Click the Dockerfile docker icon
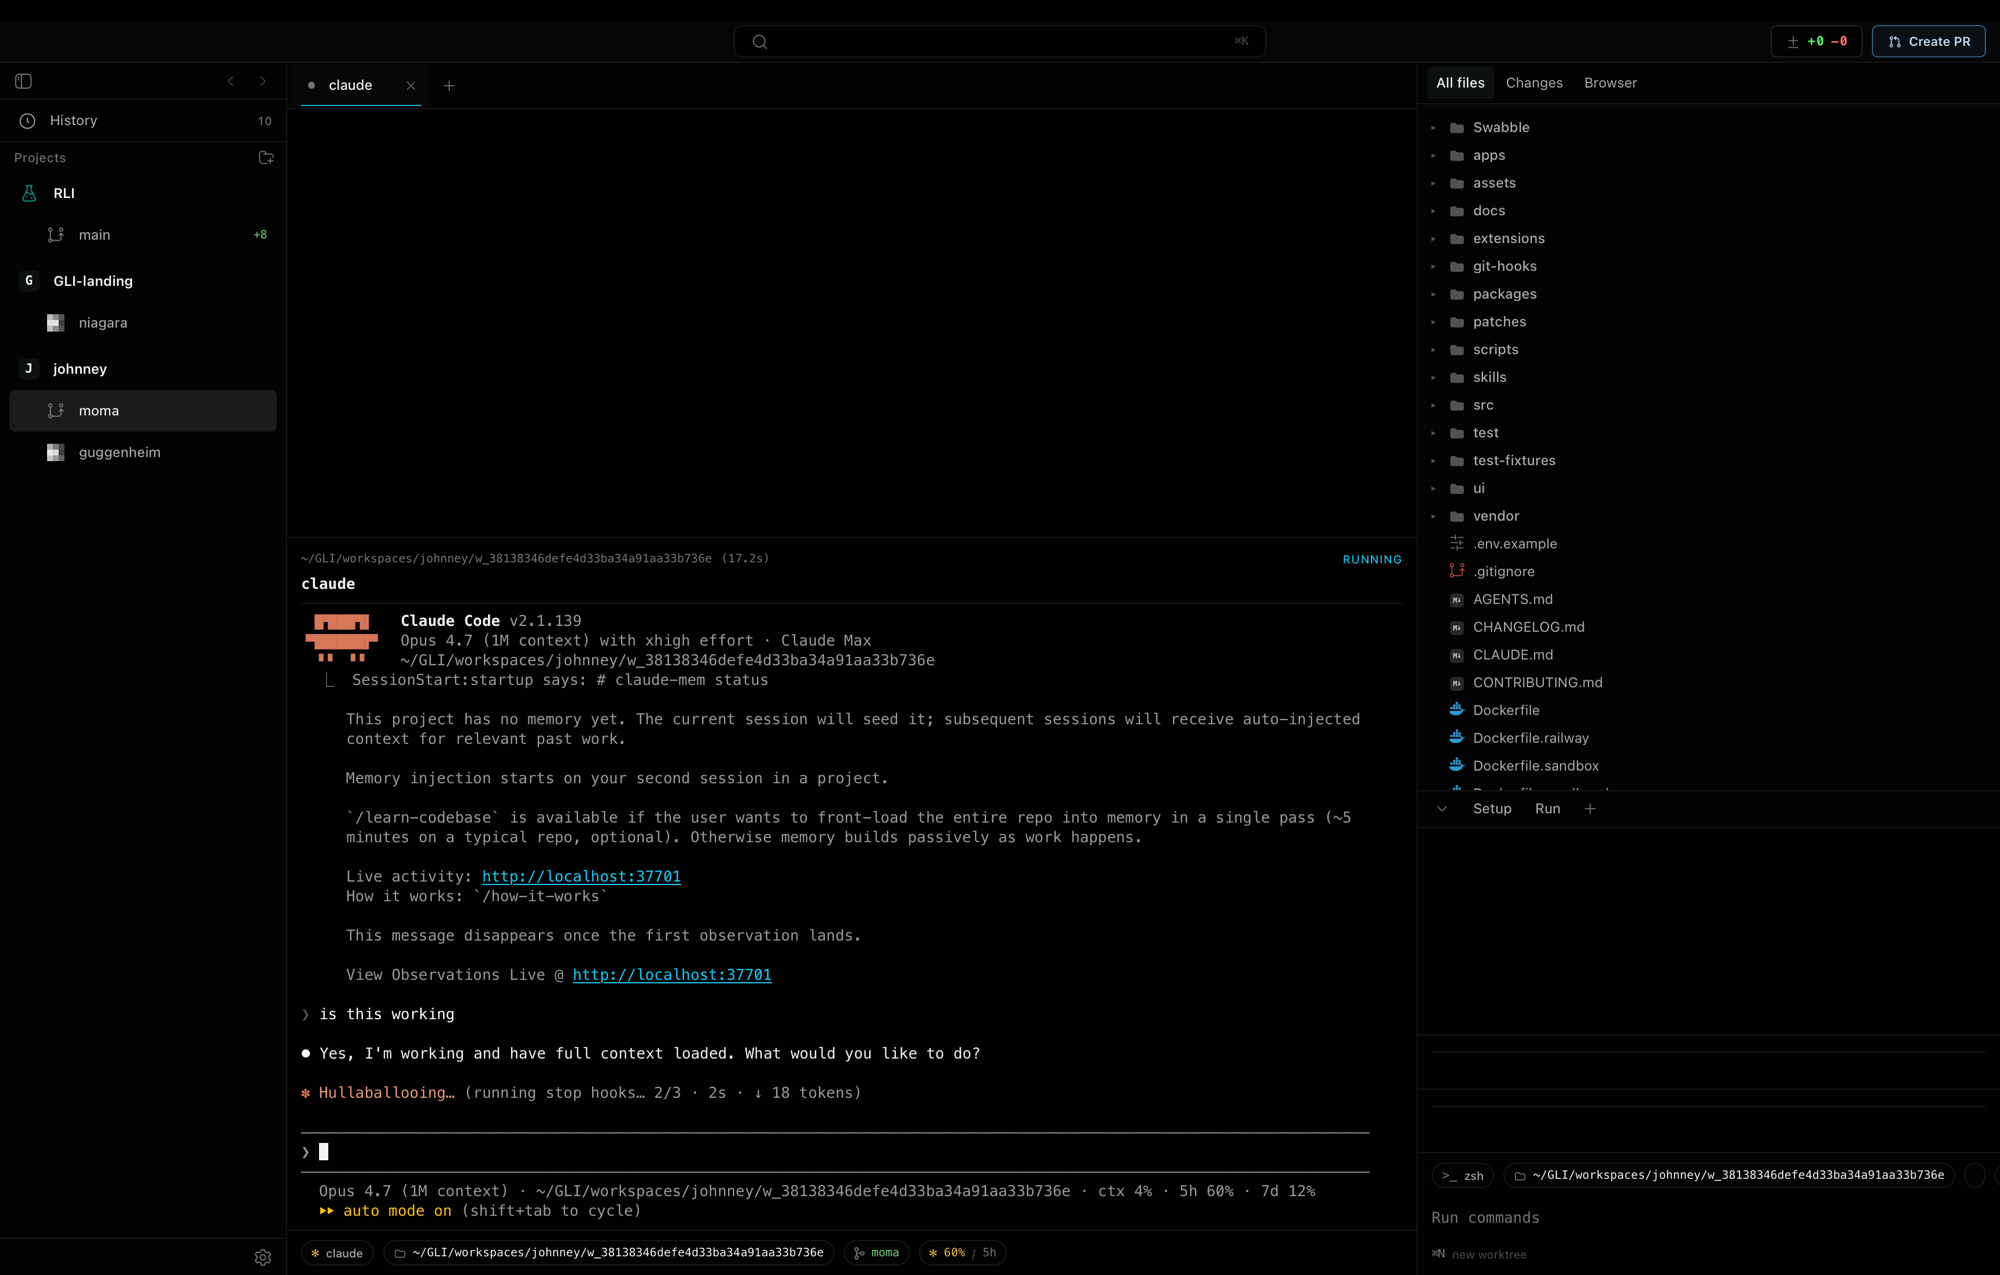 (x=1457, y=710)
